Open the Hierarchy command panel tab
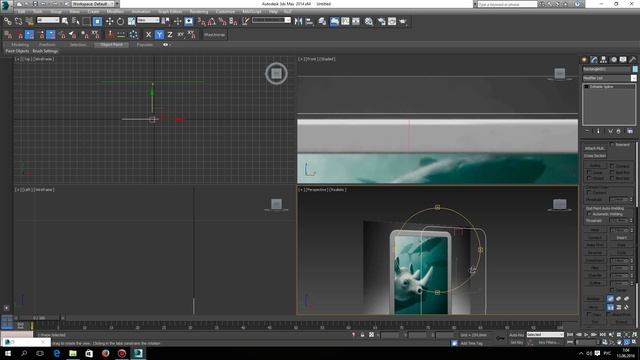Image resolution: width=640 pixels, height=360 pixels. [x=604, y=60]
